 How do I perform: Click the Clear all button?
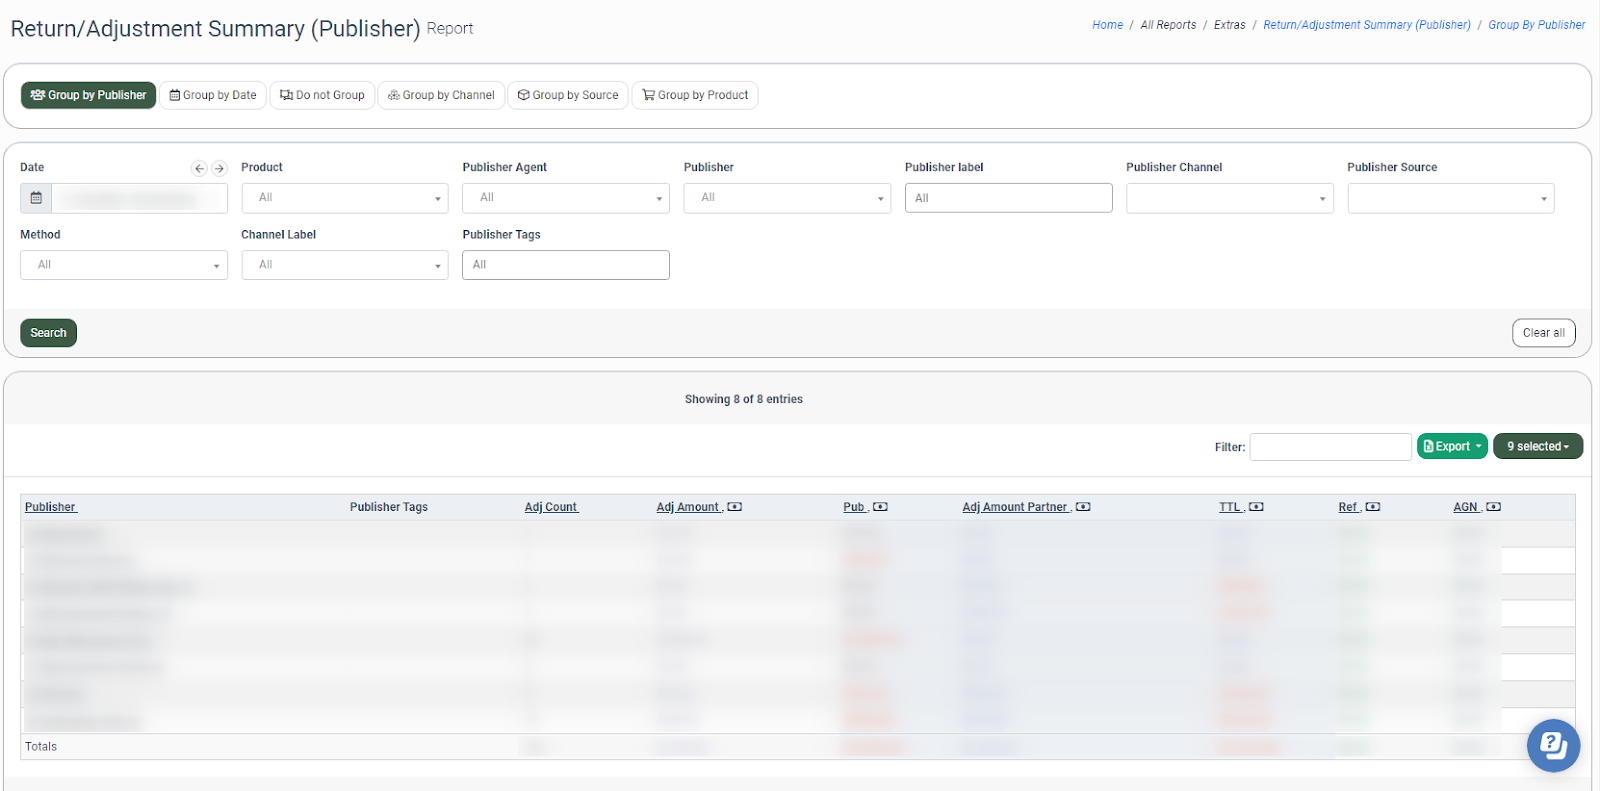[x=1543, y=333]
